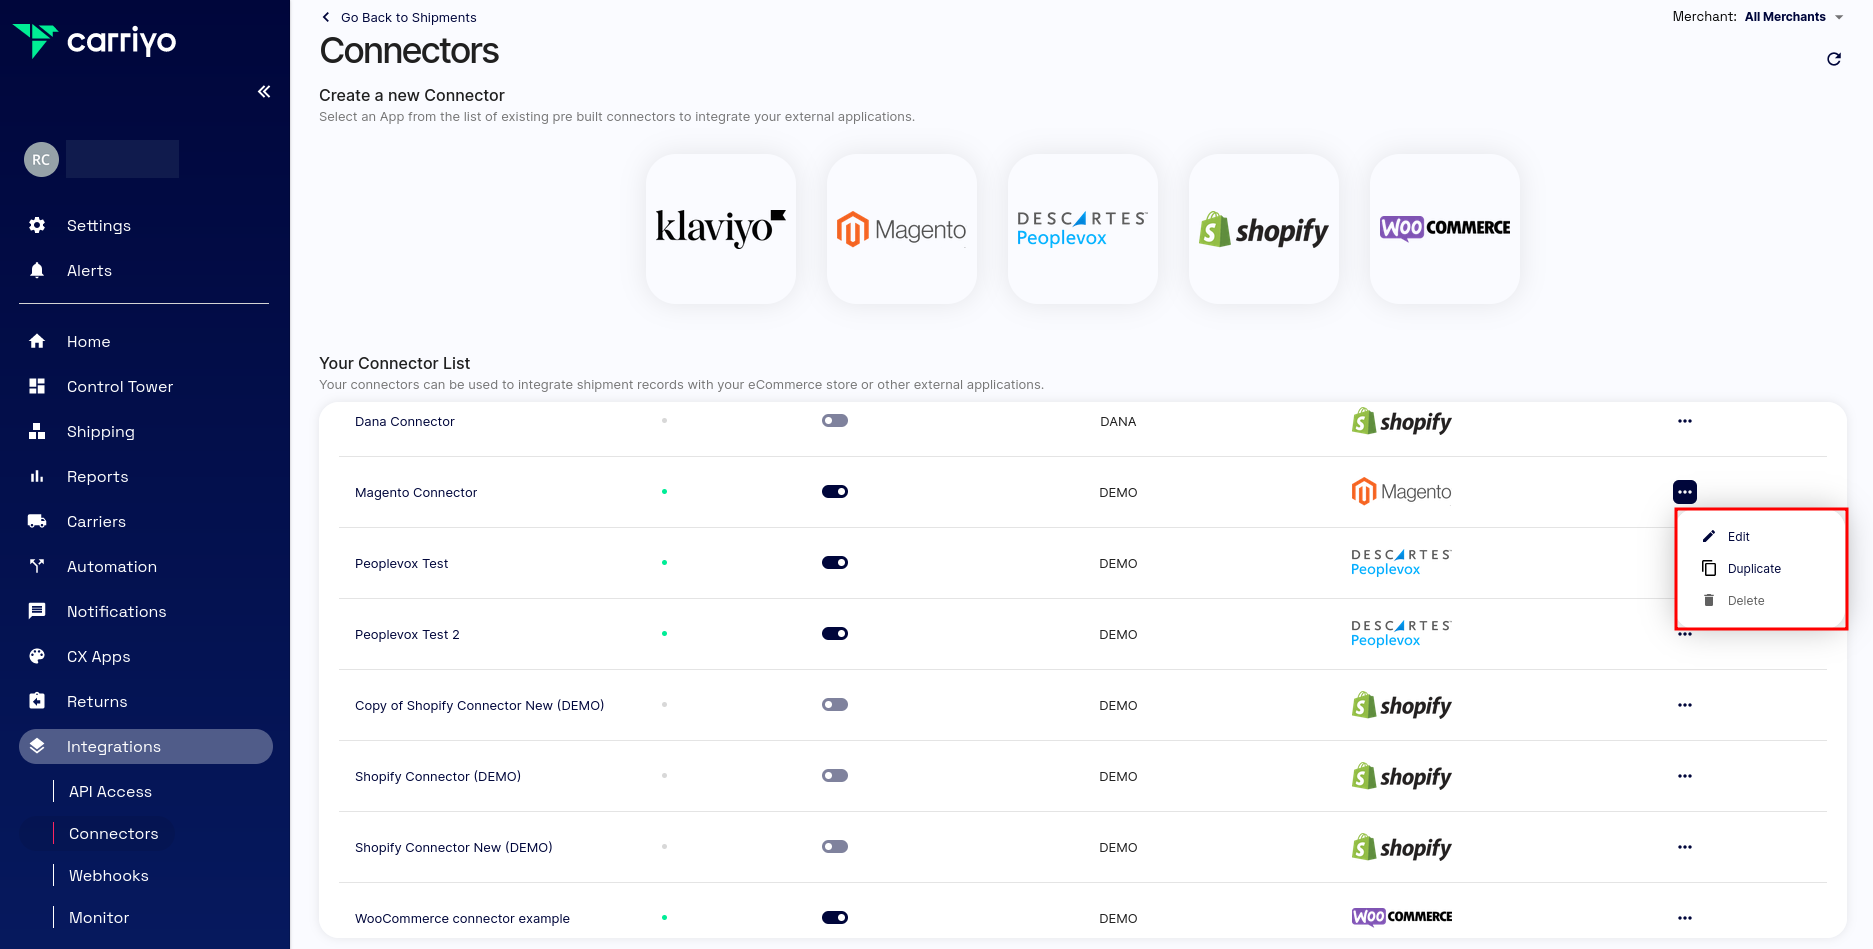Image resolution: width=1873 pixels, height=949 pixels.
Task: Open more options for Dana Connector
Action: 1685,421
